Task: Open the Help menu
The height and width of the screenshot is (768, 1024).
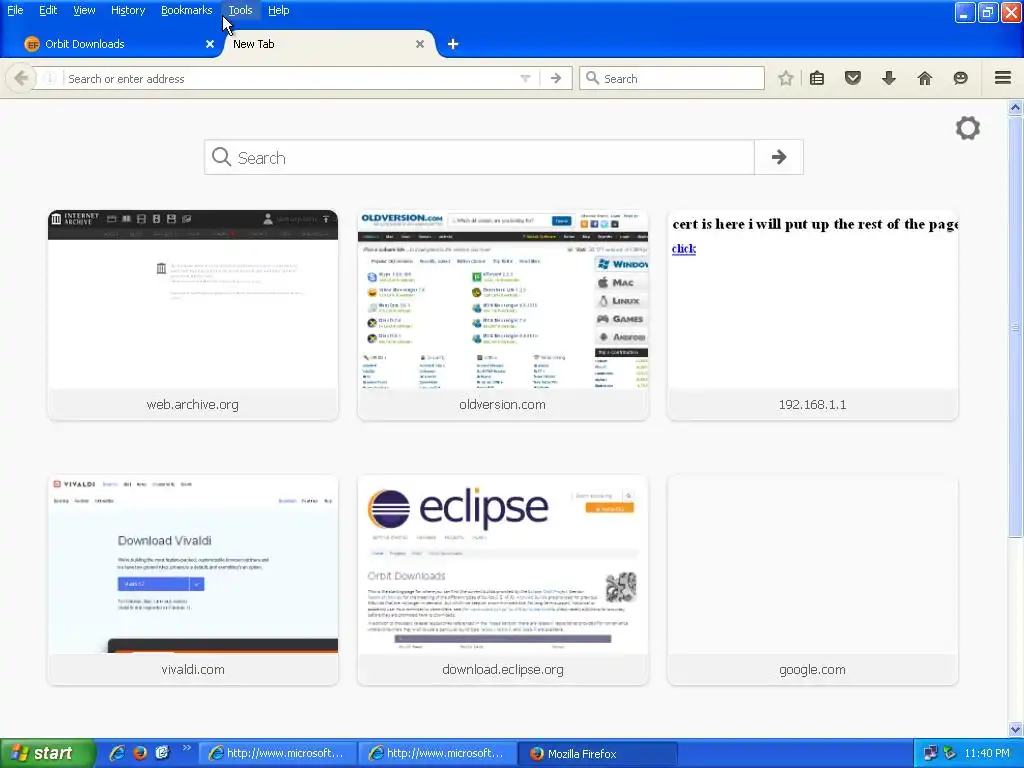Action: coord(278,10)
